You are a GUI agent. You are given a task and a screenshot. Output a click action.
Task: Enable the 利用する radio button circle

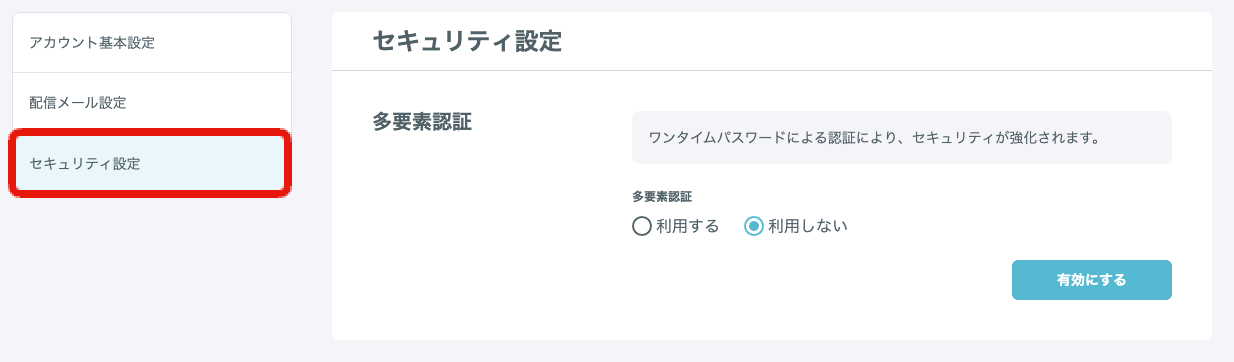642,226
